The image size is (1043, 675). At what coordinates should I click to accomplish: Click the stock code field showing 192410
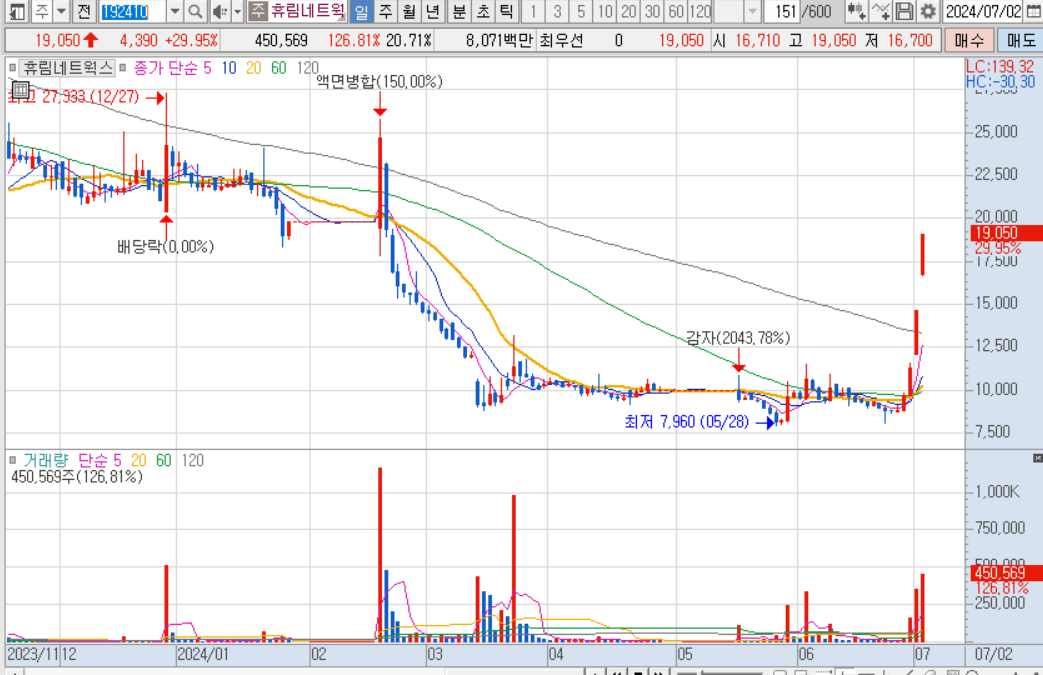click(x=133, y=11)
